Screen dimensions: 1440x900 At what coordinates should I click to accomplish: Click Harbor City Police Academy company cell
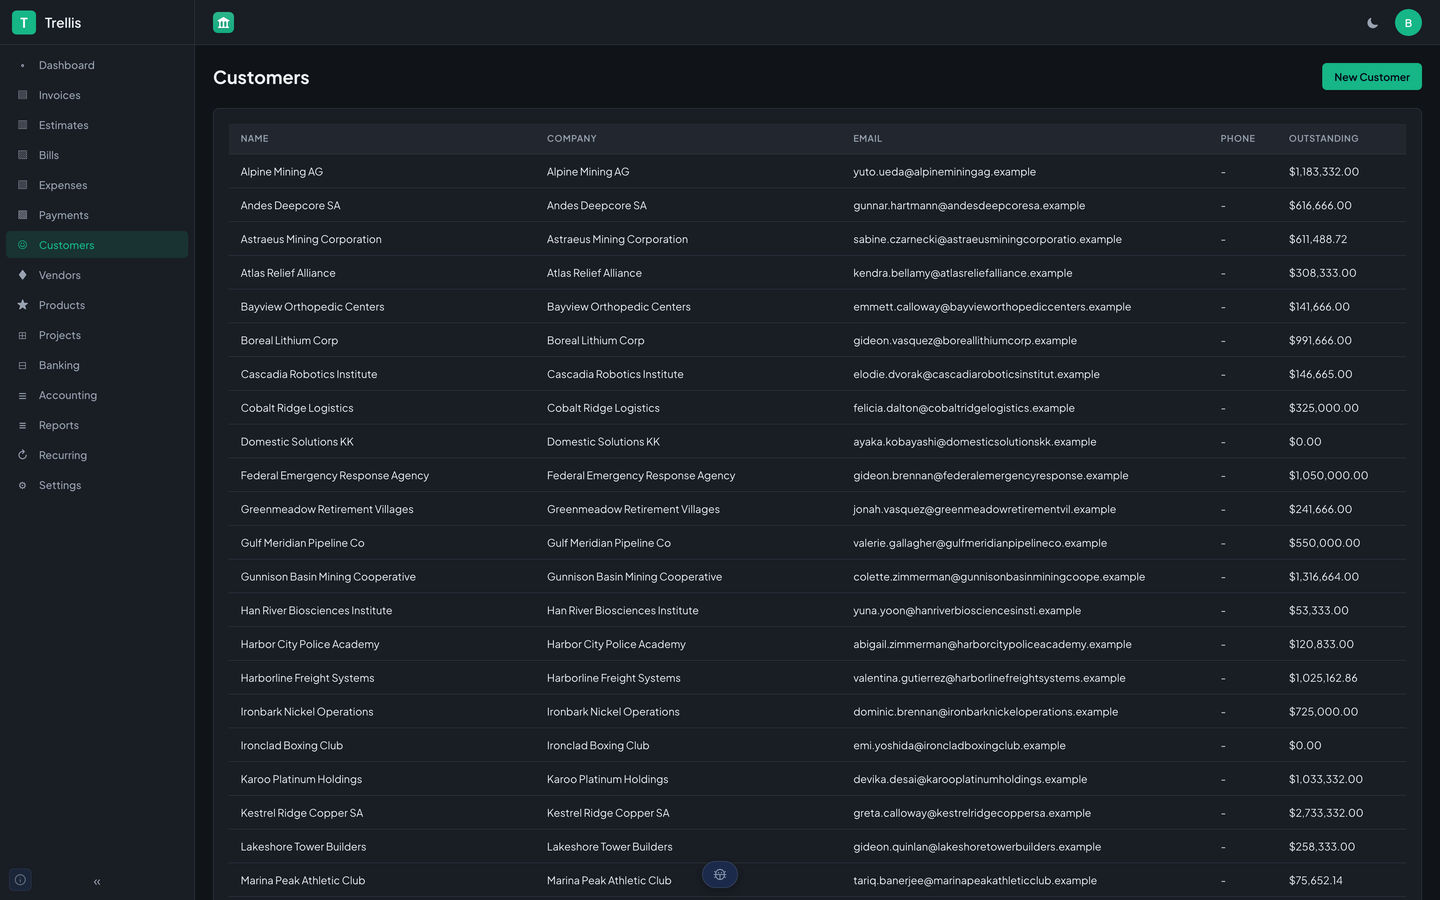(616, 645)
